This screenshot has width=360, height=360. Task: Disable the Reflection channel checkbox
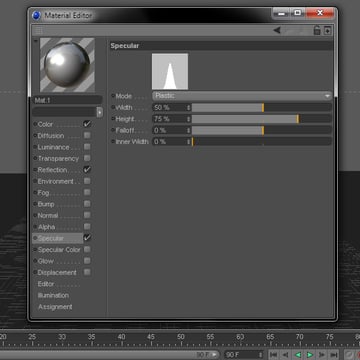click(x=87, y=169)
